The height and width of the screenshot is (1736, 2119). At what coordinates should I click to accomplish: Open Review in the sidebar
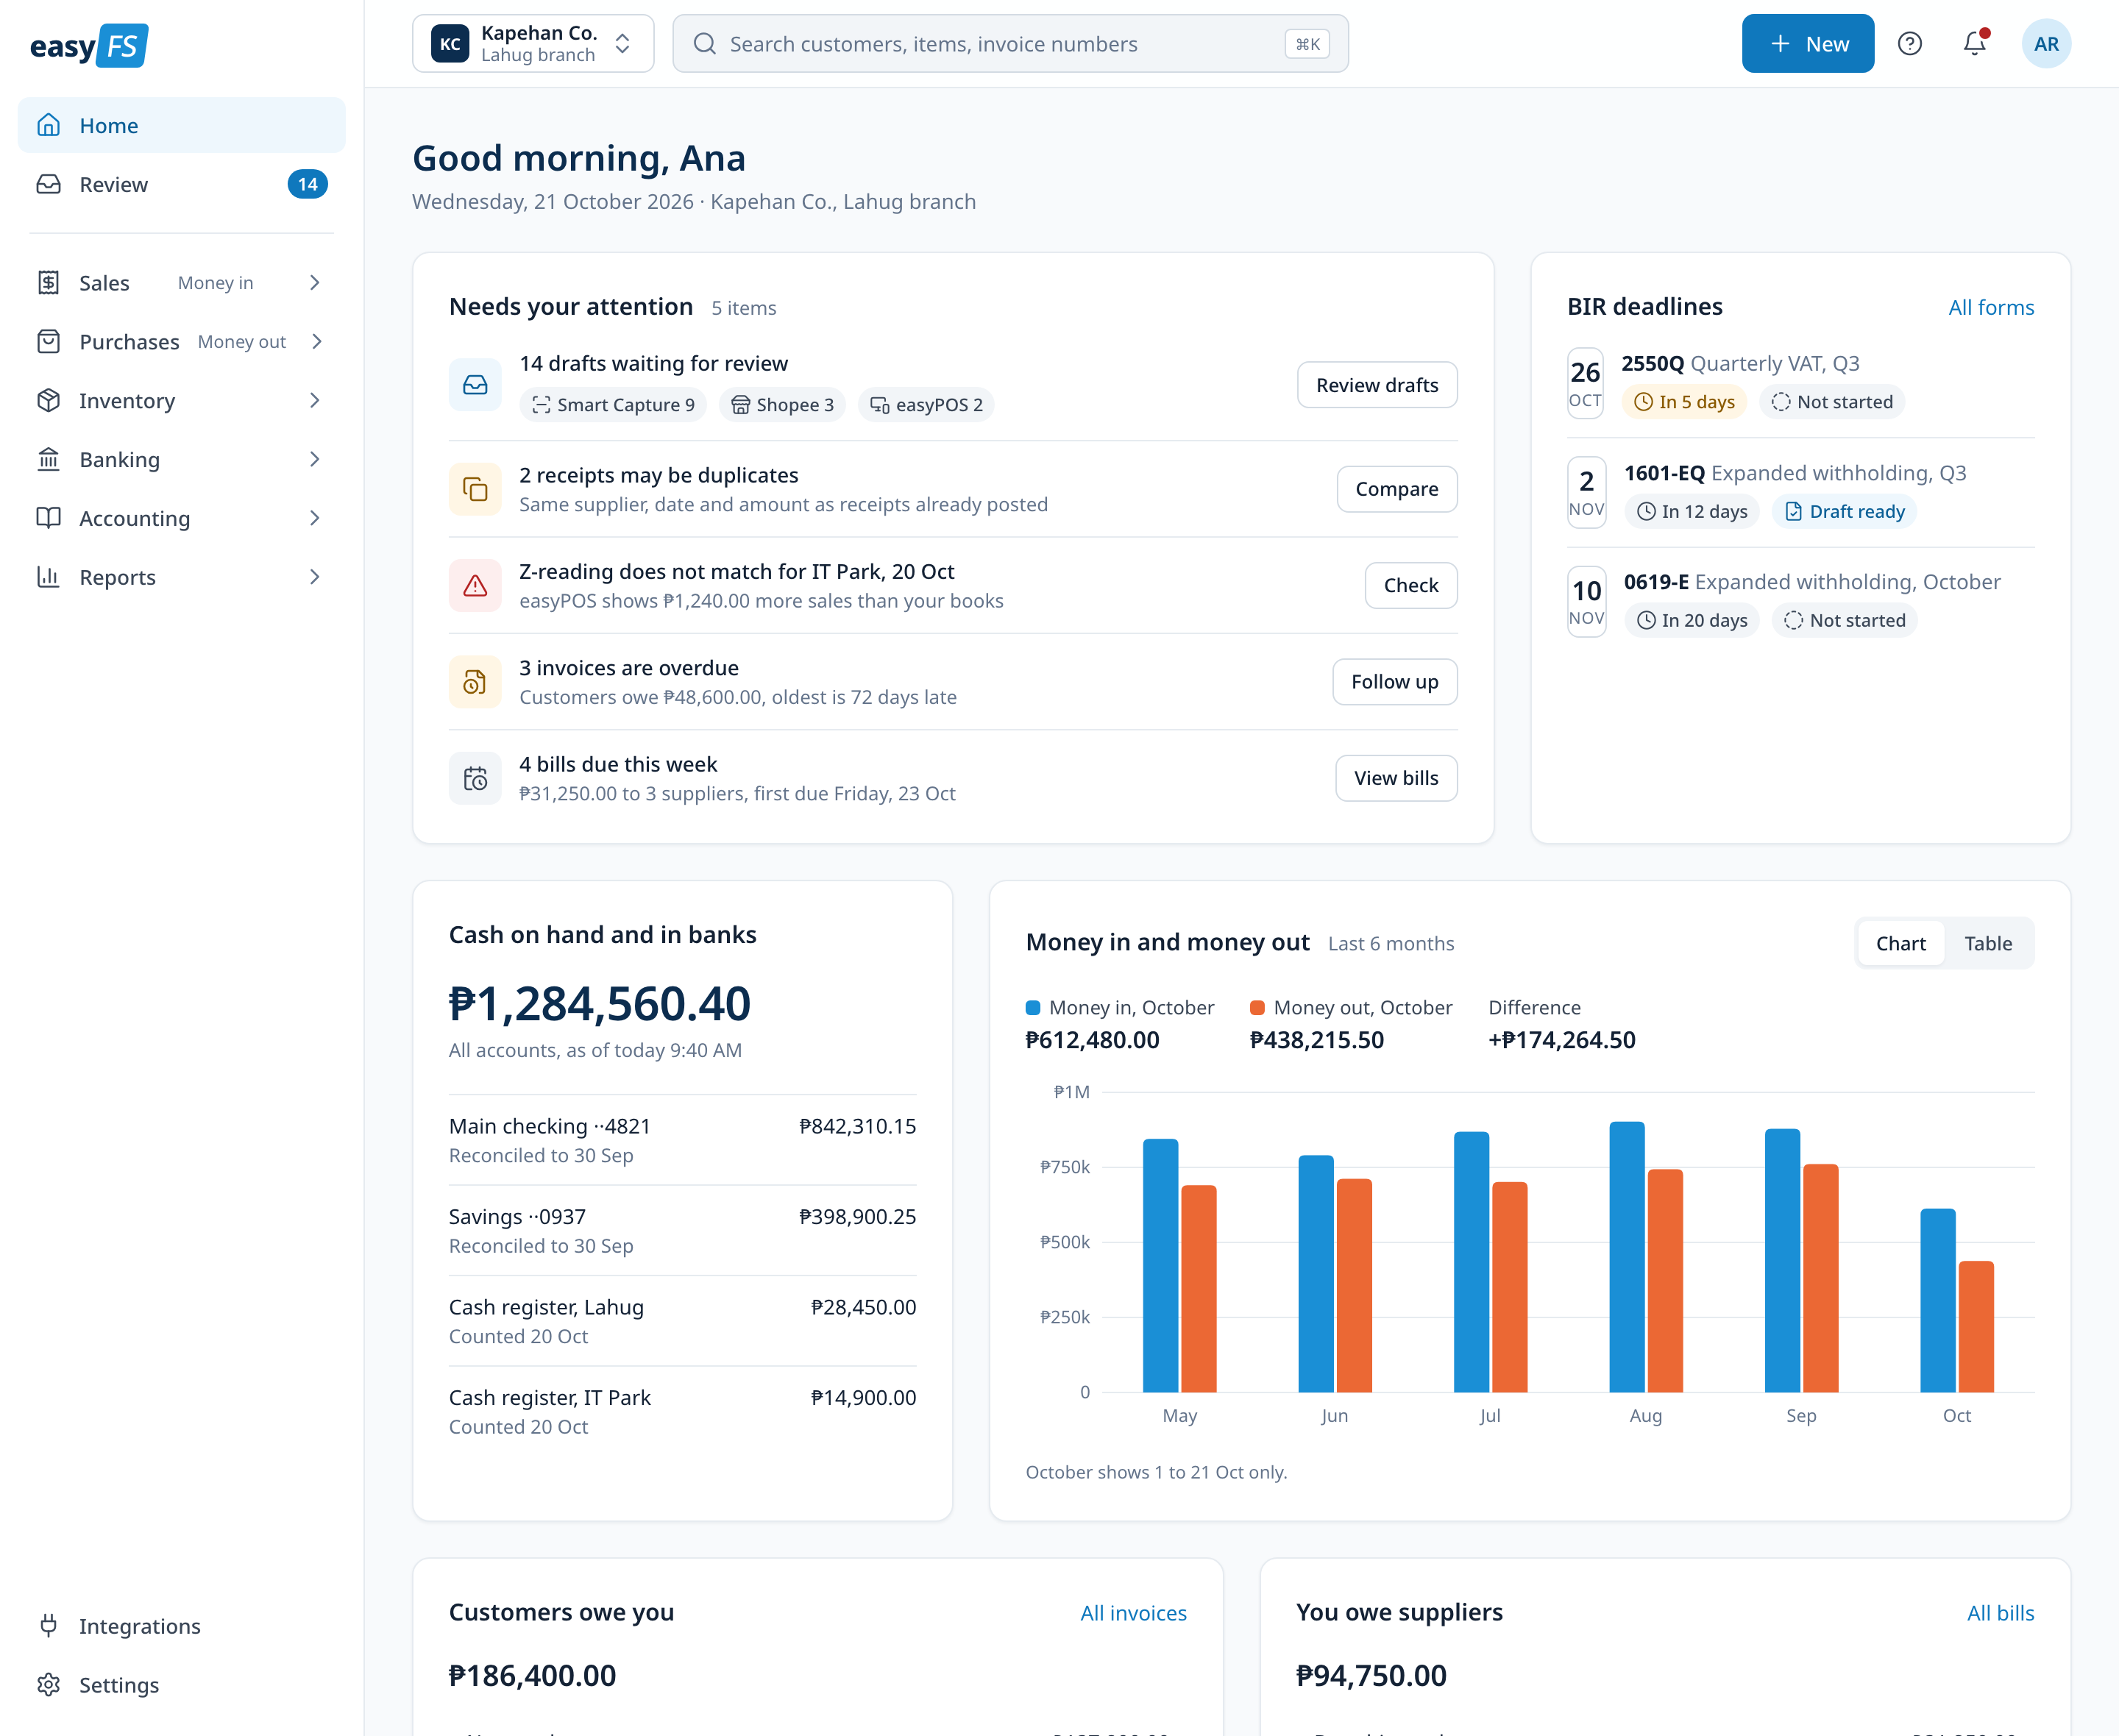(182, 185)
